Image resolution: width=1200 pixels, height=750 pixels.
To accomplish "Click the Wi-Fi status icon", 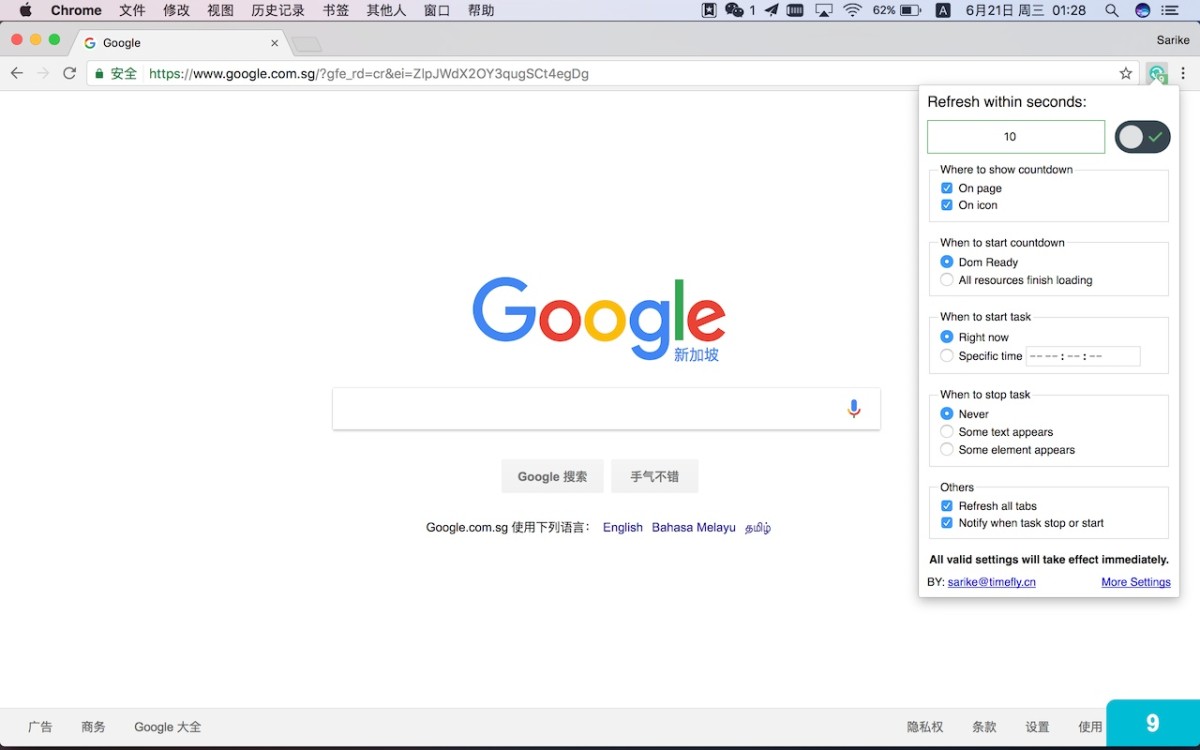I will pyautogui.click(x=852, y=11).
